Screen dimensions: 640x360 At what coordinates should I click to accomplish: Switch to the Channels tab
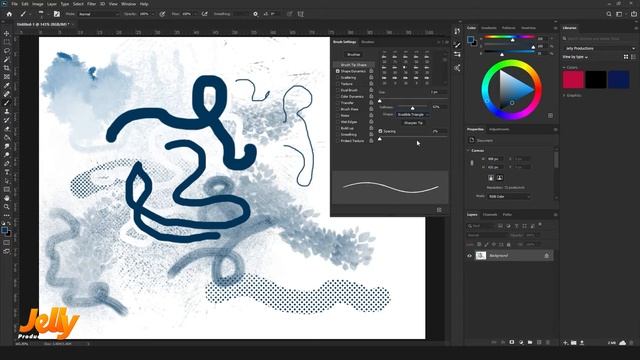(x=490, y=215)
